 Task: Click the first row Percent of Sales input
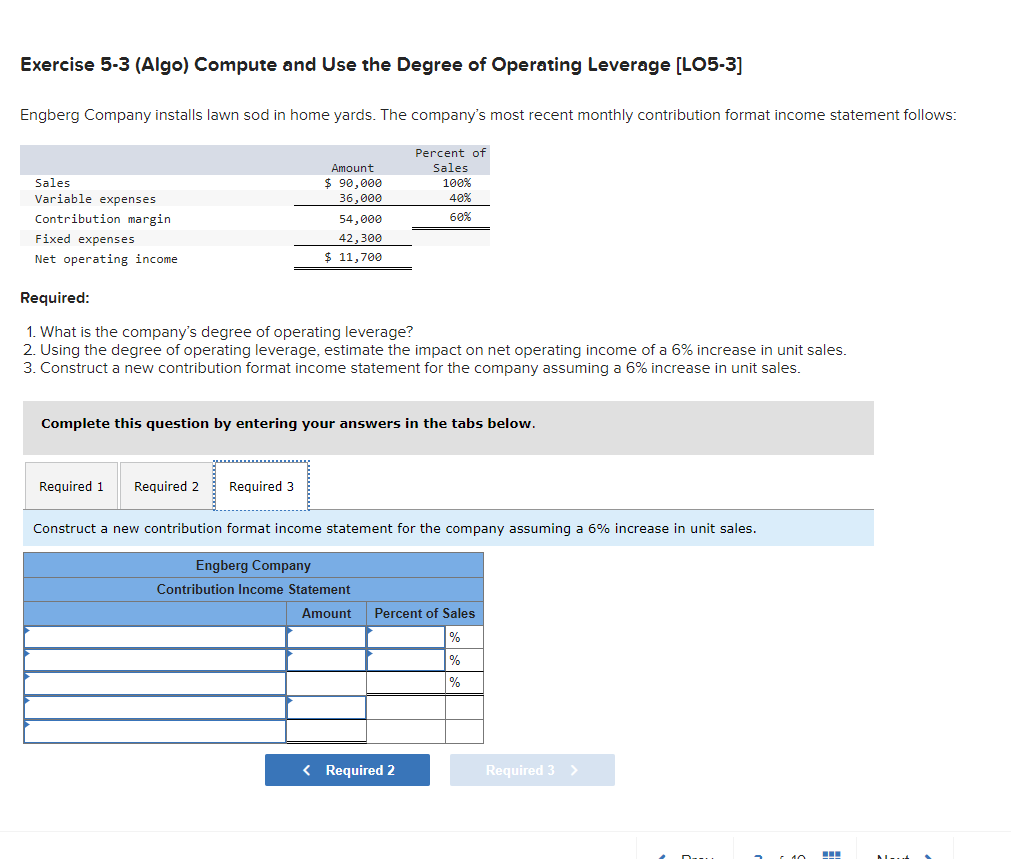click(406, 637)
